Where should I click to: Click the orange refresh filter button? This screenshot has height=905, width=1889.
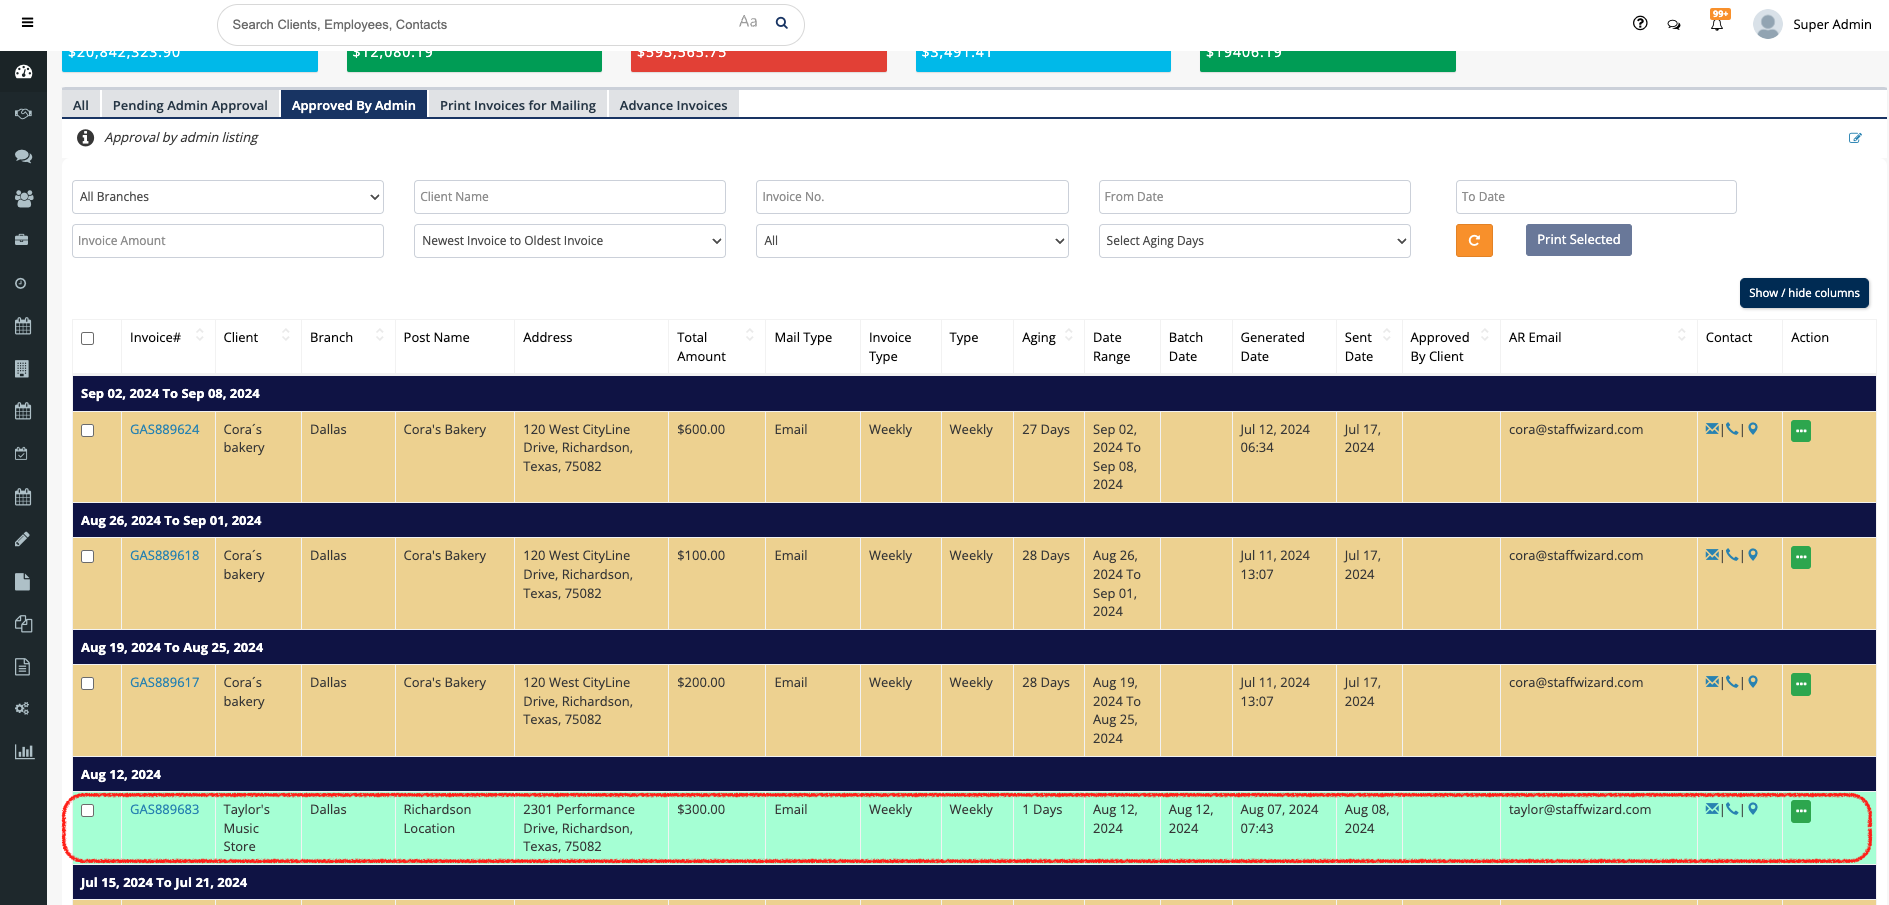click(1473, 241)
